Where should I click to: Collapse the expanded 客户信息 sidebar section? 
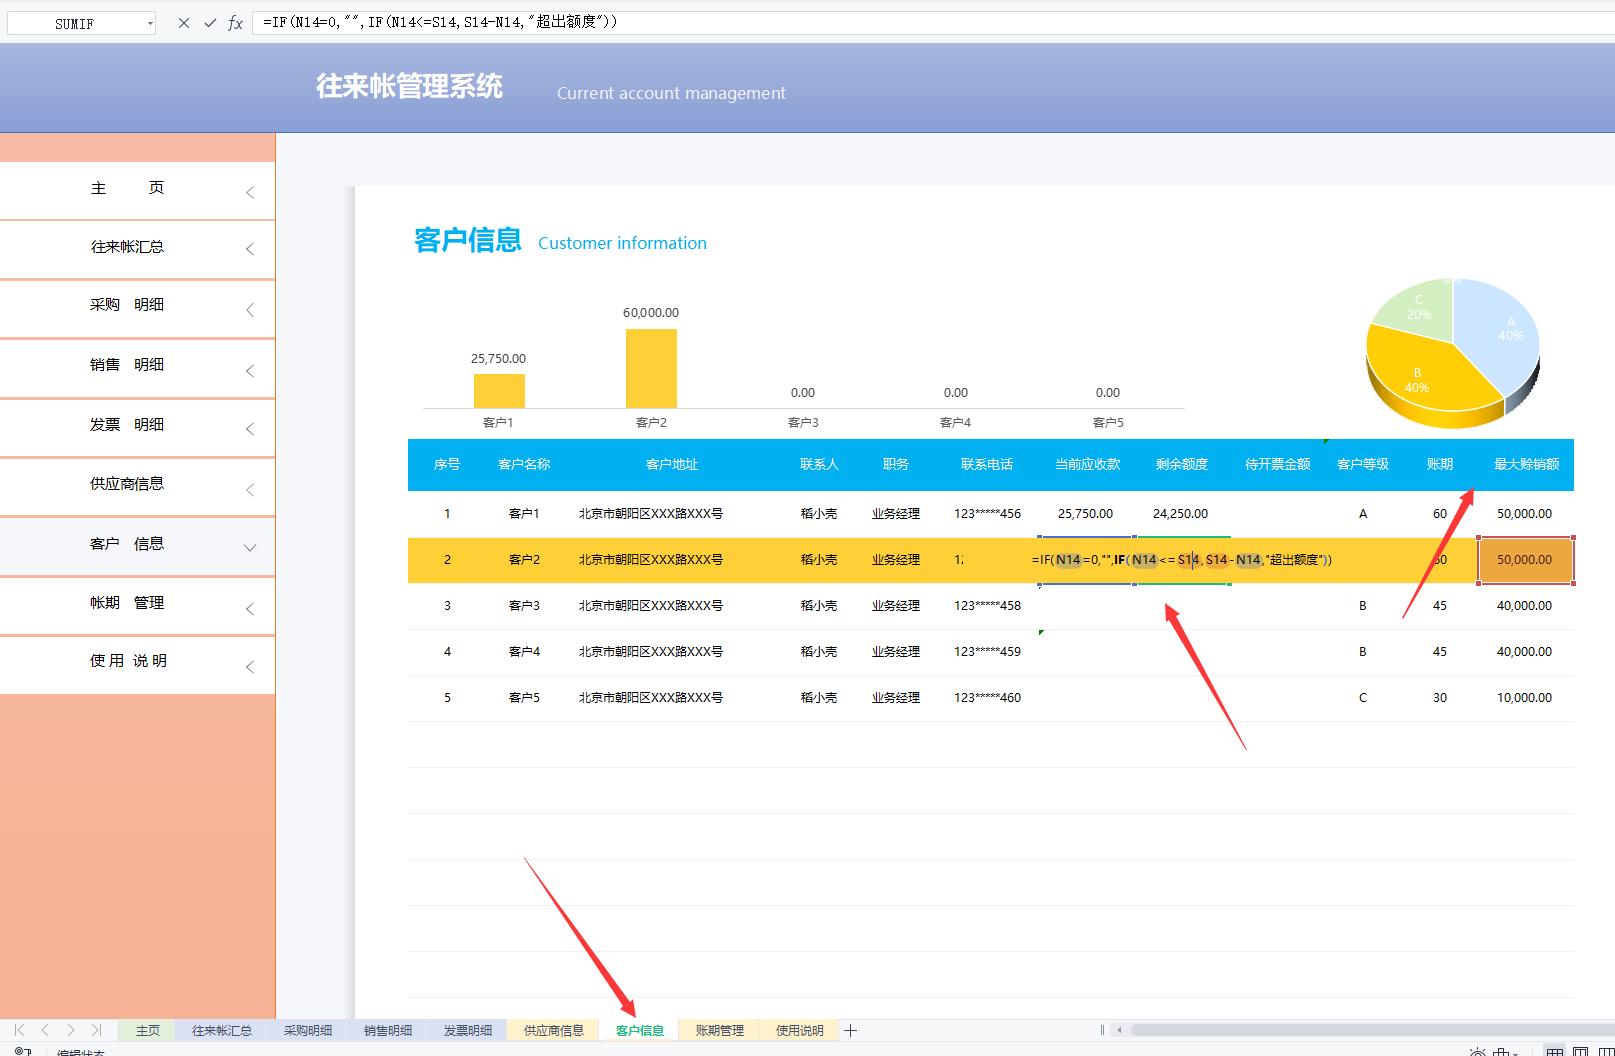coord(249,547)
